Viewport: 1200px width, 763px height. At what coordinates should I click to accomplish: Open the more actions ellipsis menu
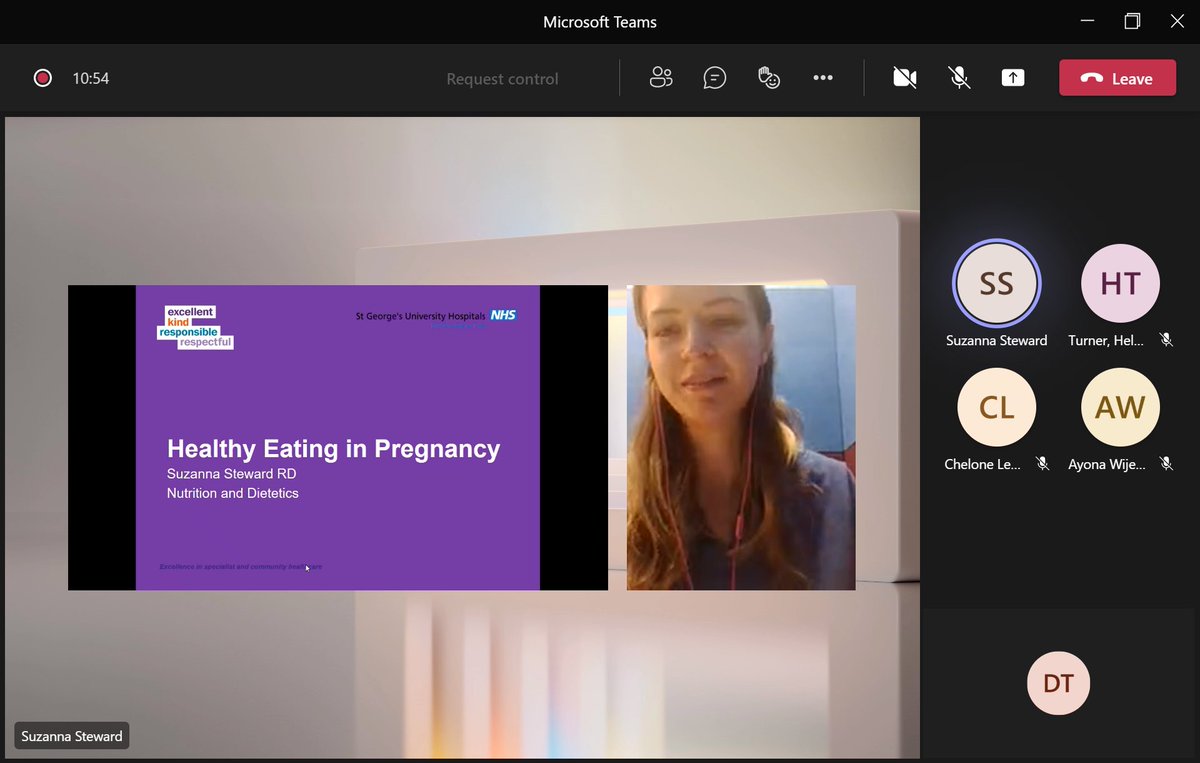coord(823,78)
